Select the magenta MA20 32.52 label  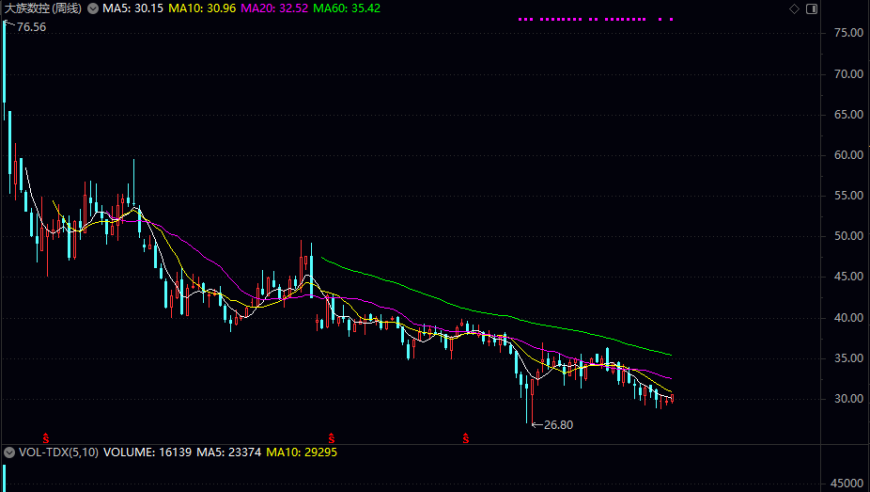[272, 9]
